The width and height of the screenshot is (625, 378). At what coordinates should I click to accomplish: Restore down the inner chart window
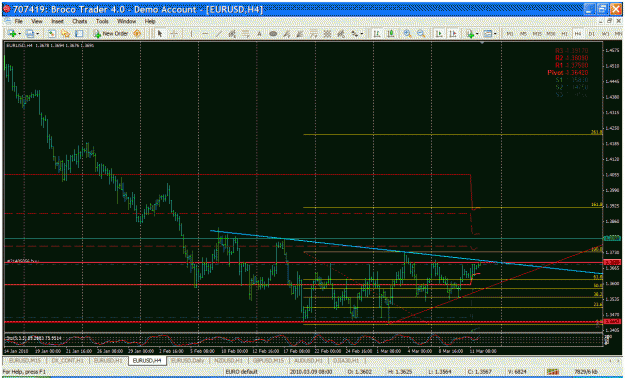pyautogui.click(x=609, y=21)
